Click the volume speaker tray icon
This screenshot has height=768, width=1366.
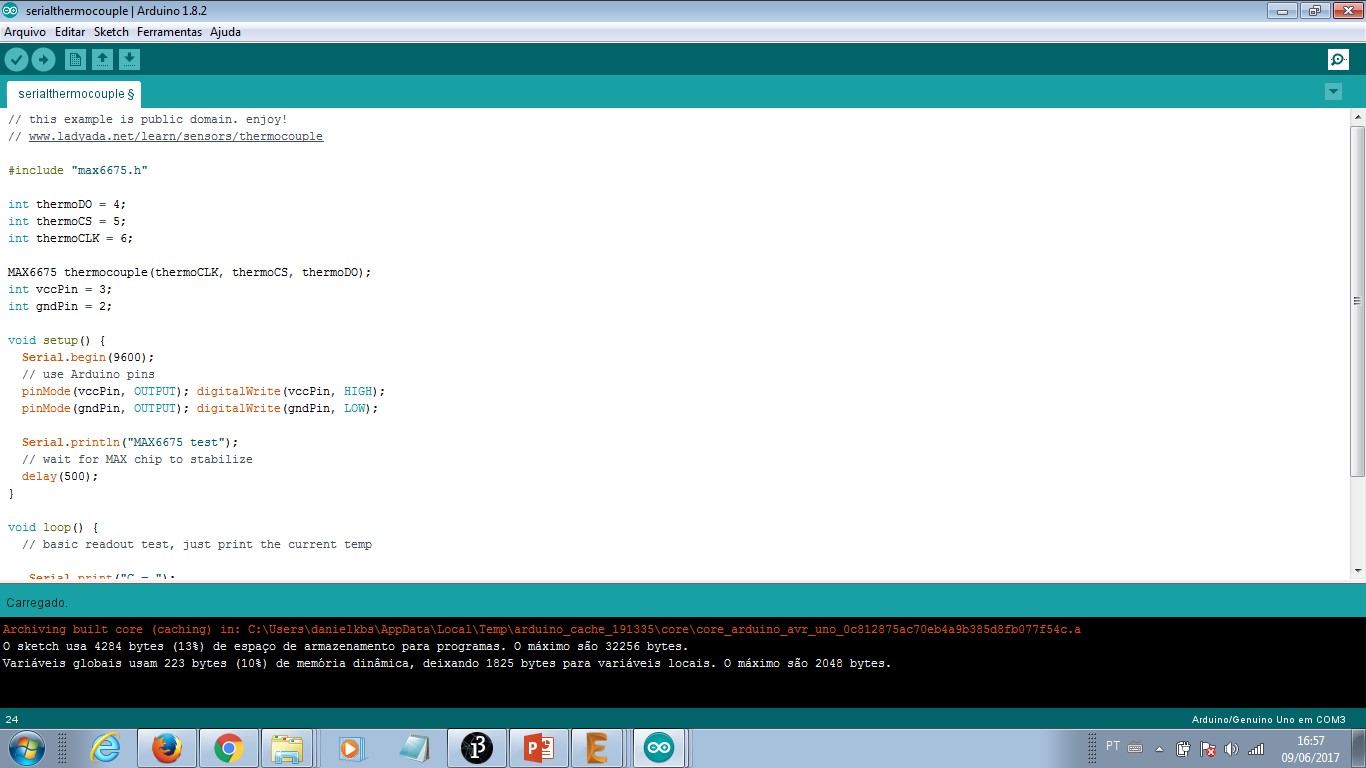coord(1231,748)
